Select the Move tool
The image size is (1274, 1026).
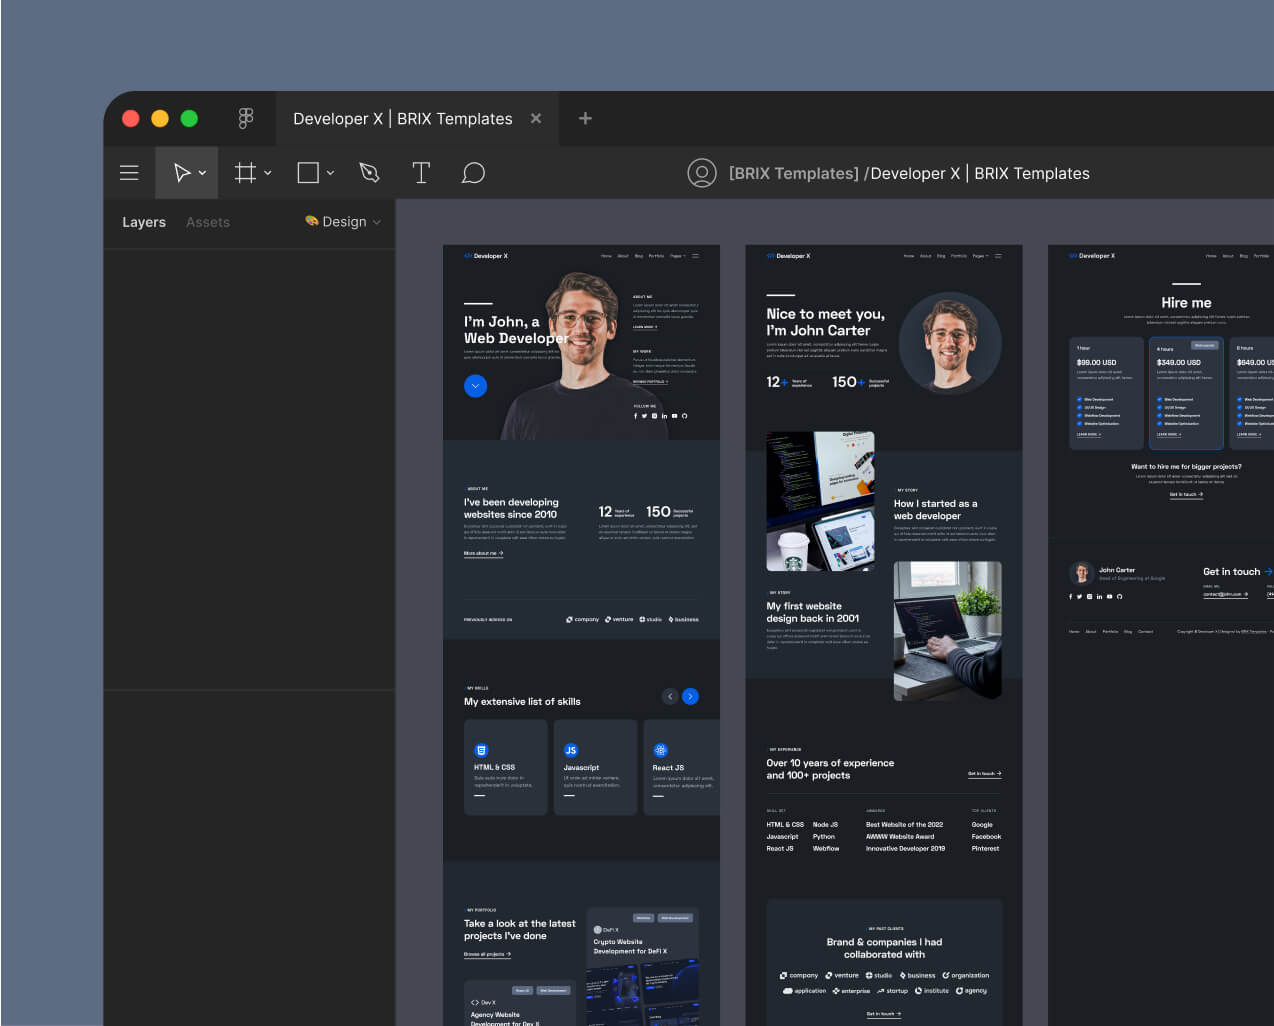183,172
